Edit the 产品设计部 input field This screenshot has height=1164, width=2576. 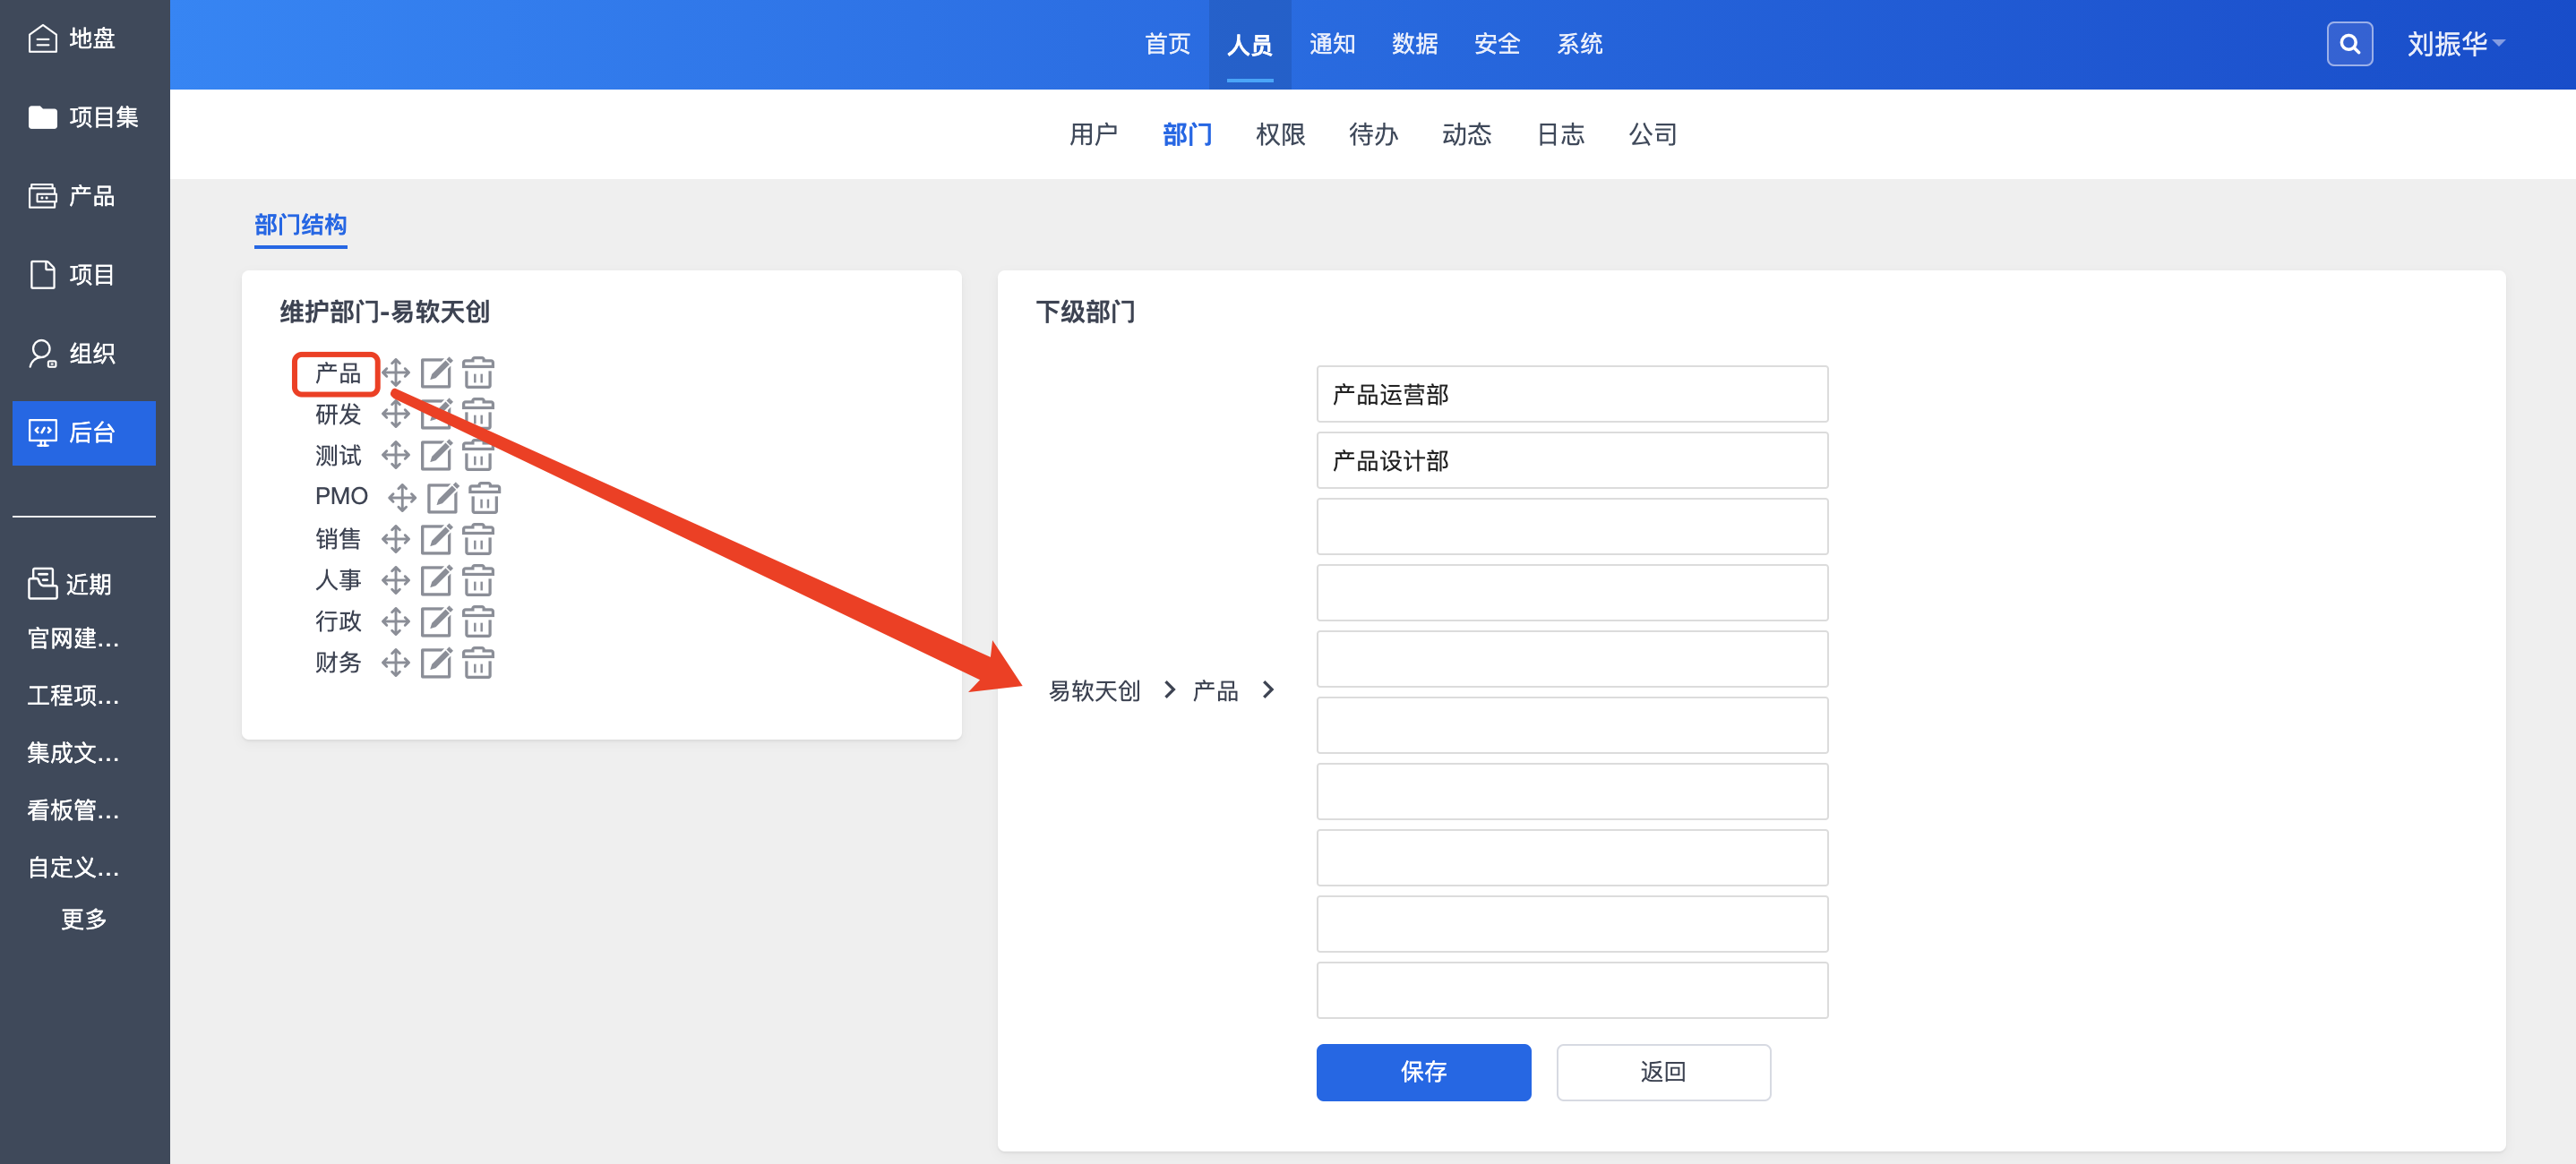point(1571,461)
